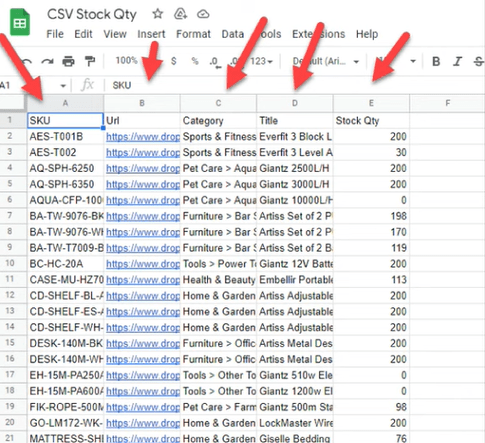Open the Edit menu
485x443 pixels.
point(83,34)
